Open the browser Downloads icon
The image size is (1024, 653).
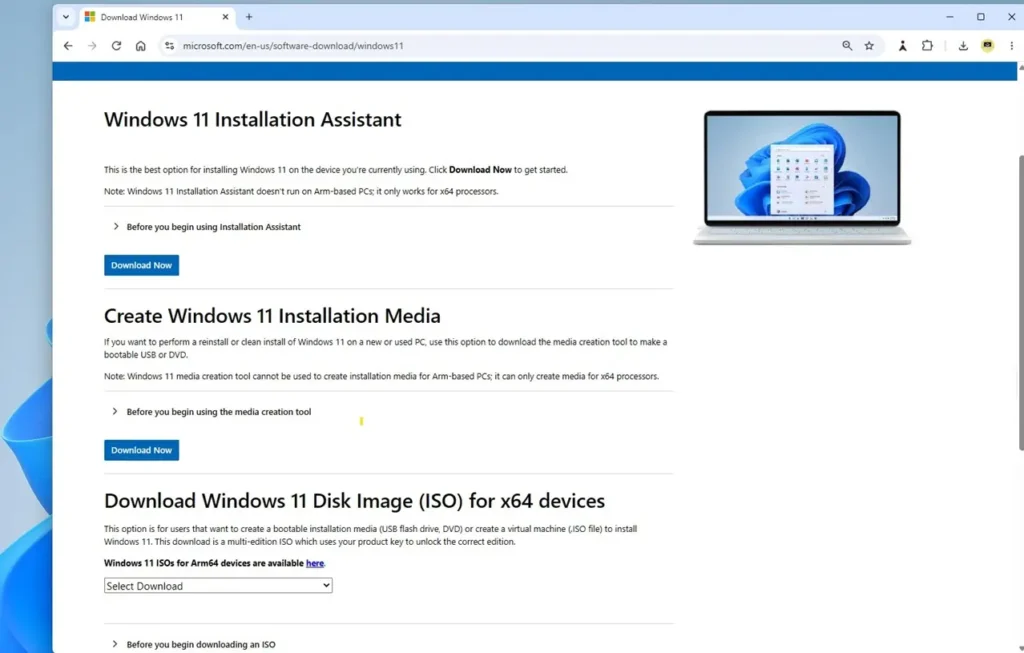963,46
